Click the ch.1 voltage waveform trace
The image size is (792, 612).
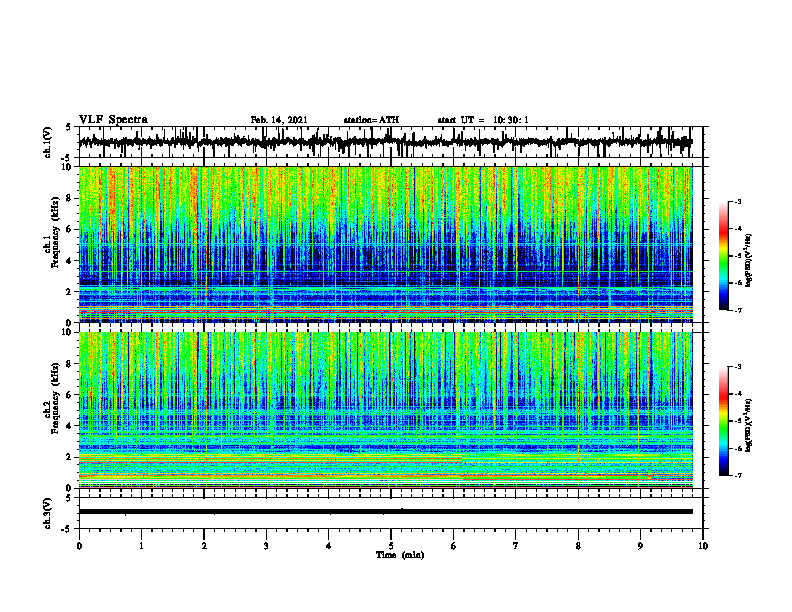385,142
